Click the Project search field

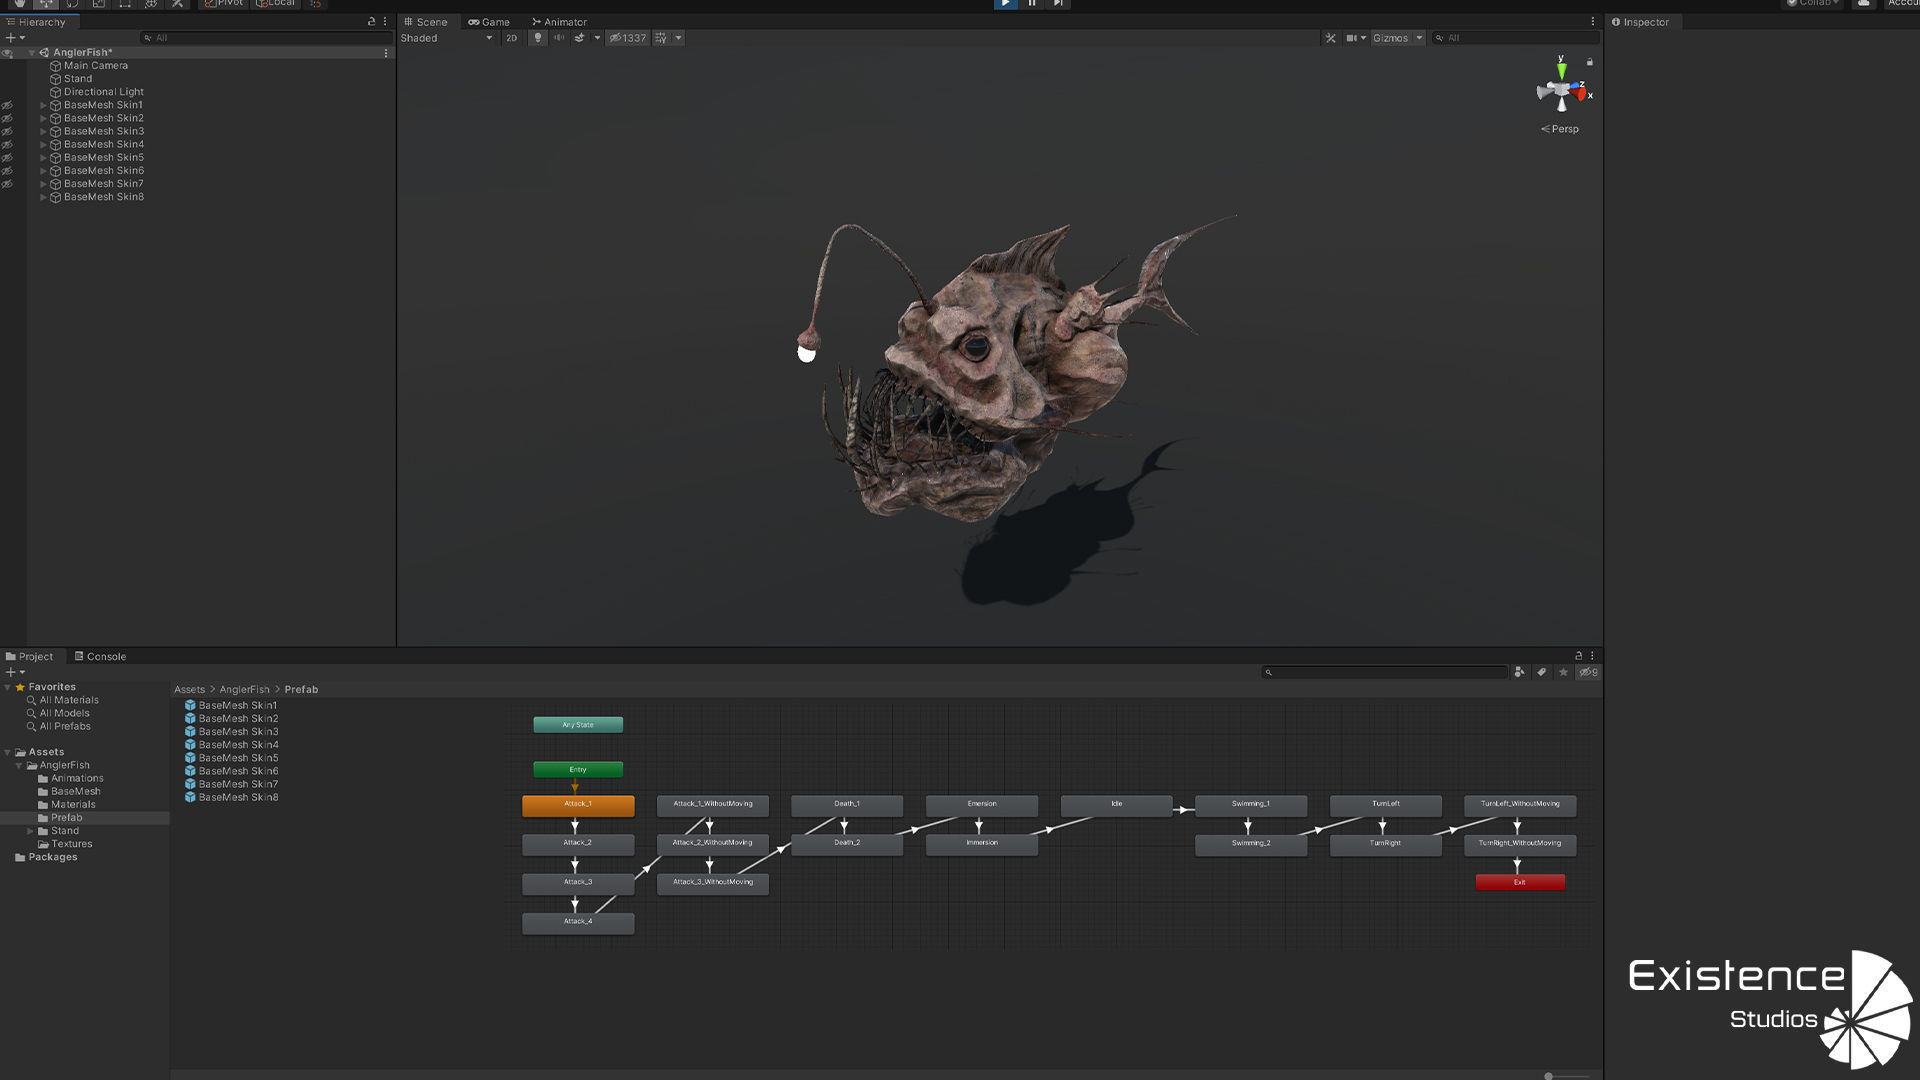pyautogui.click(x=1384, y=672)
